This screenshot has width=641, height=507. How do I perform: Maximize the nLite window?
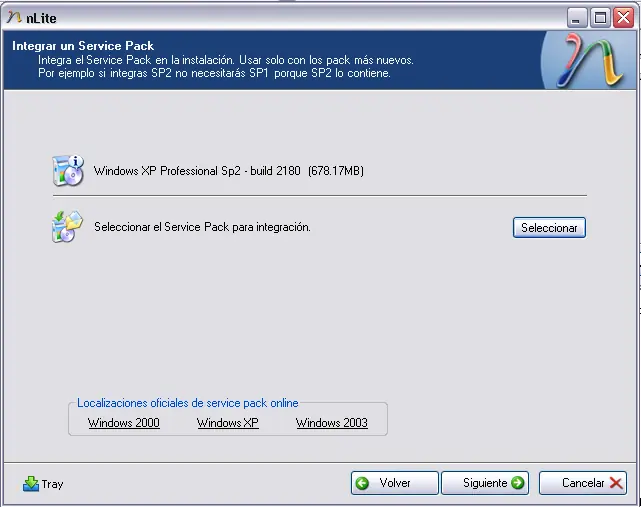(x=600, y=18)
